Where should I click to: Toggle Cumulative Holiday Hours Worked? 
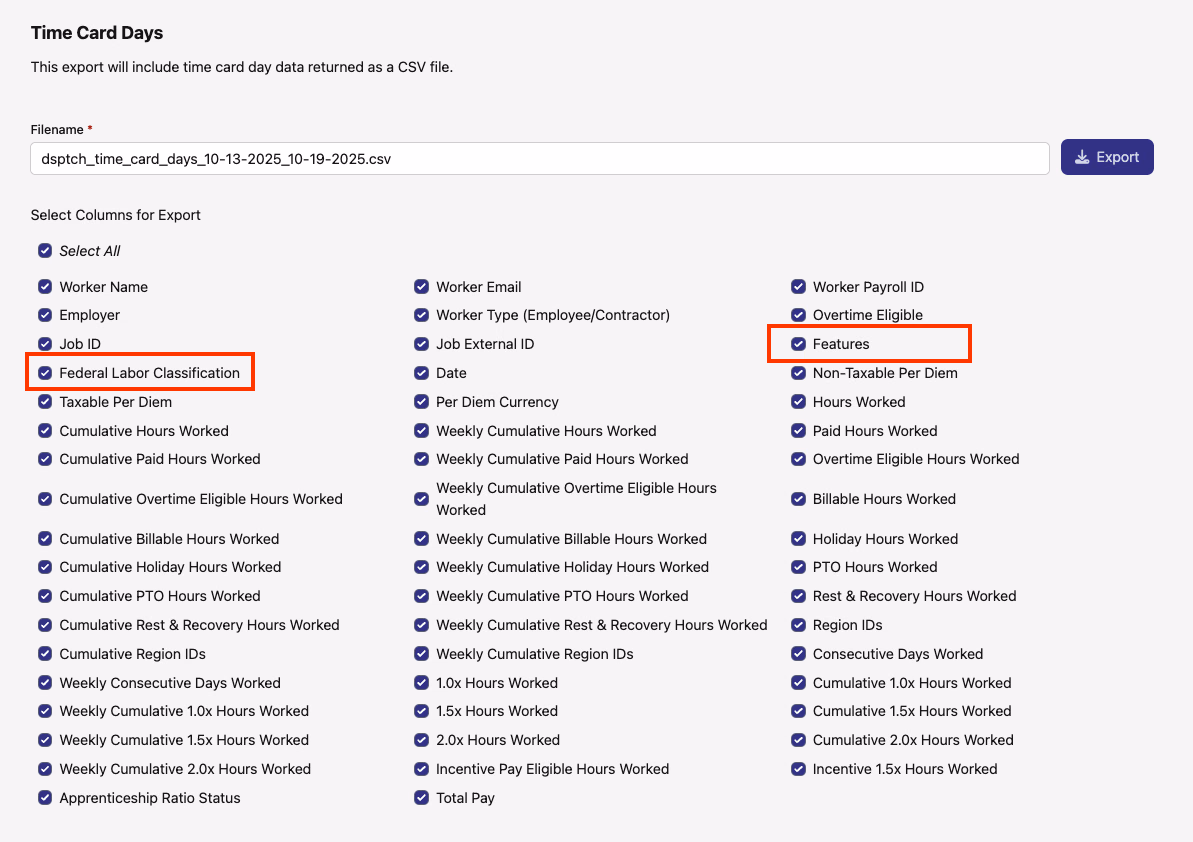[x=45, y=567]
